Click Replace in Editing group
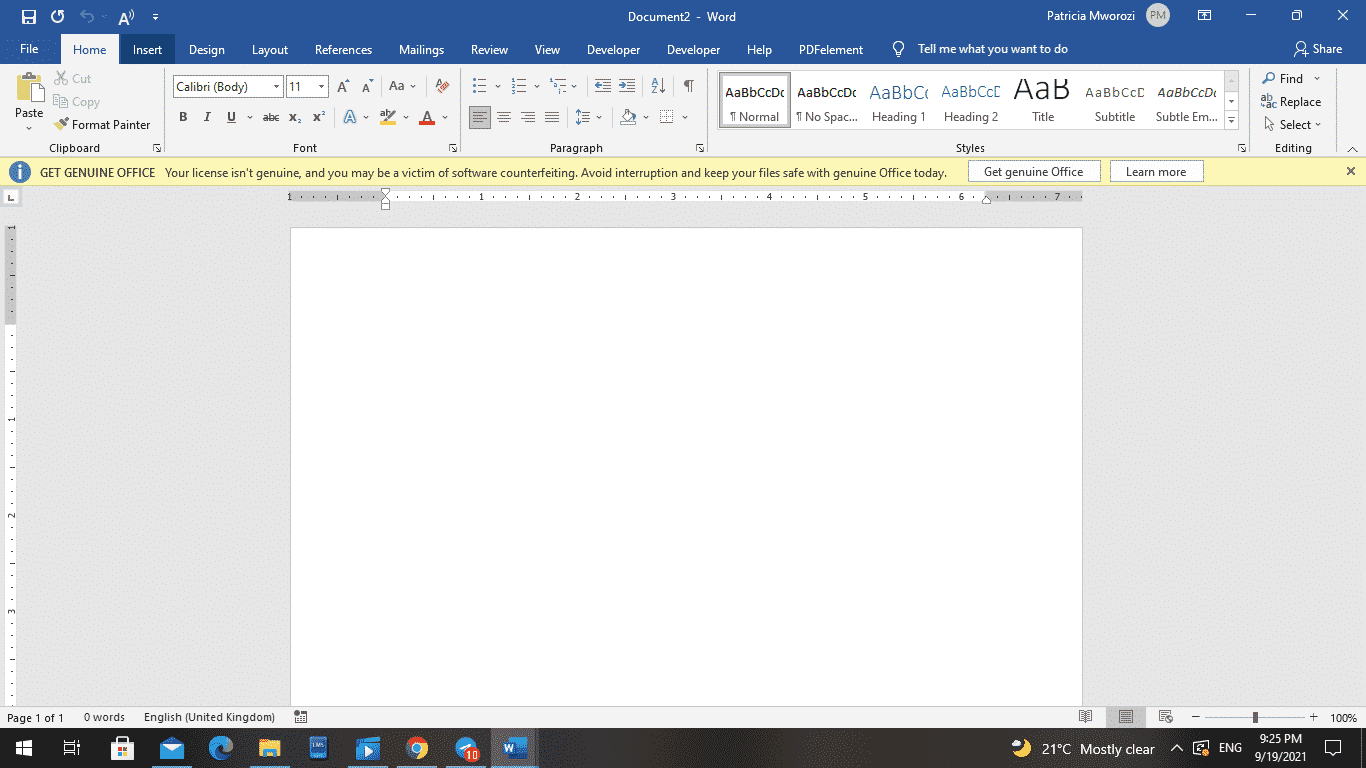Image resolution: width=1366 pixels, height=768 pixels. tap(1291, 101)
